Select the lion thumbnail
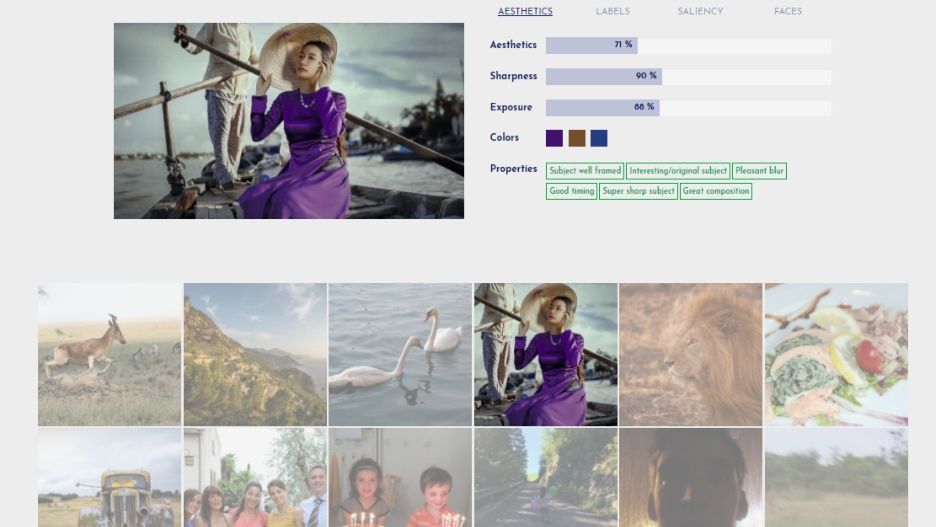936x527 pixels. coord(691,355)
